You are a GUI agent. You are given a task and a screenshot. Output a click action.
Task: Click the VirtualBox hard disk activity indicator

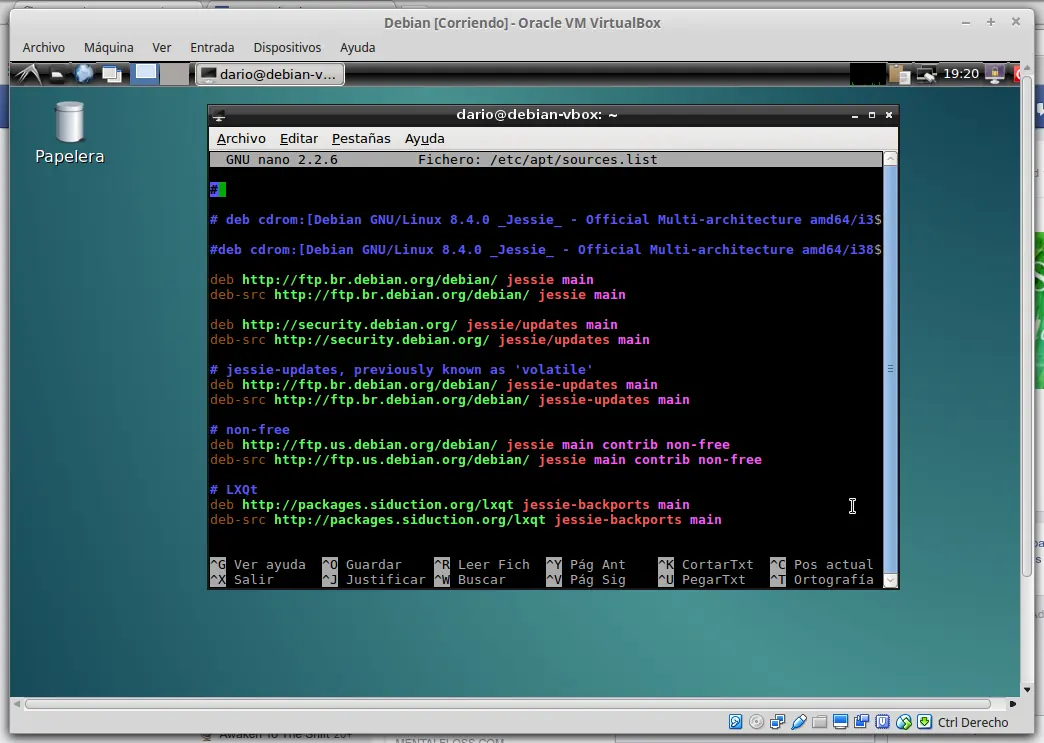(x=735, y=722)
